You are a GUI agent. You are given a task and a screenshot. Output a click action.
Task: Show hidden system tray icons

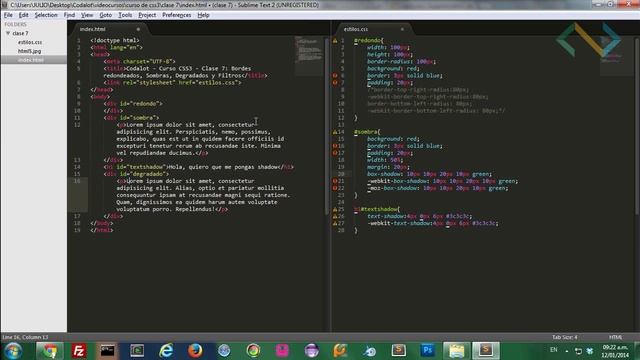(x=567, y=351)
